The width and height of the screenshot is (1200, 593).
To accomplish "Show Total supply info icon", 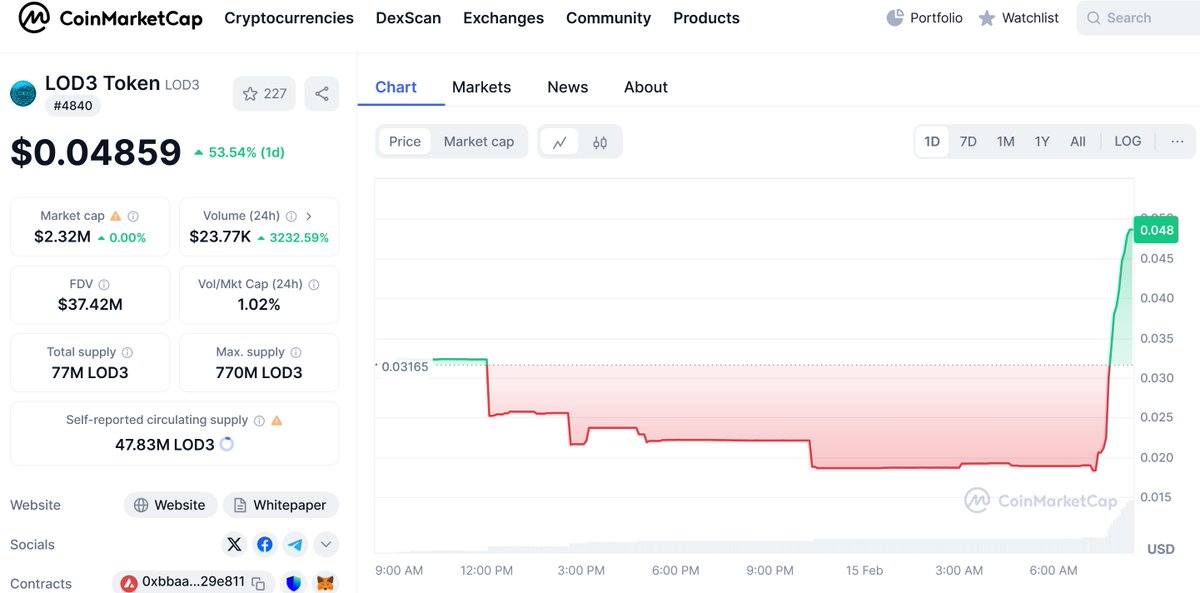I will tap(127, 352).
